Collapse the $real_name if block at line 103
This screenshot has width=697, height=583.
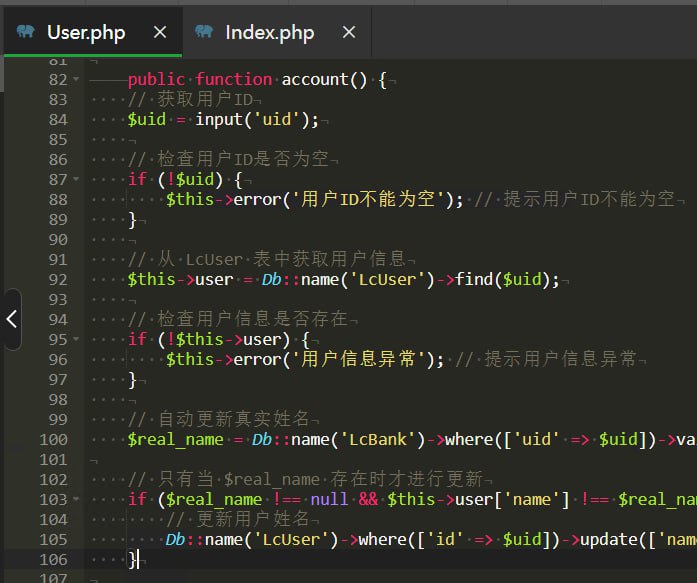77,500
